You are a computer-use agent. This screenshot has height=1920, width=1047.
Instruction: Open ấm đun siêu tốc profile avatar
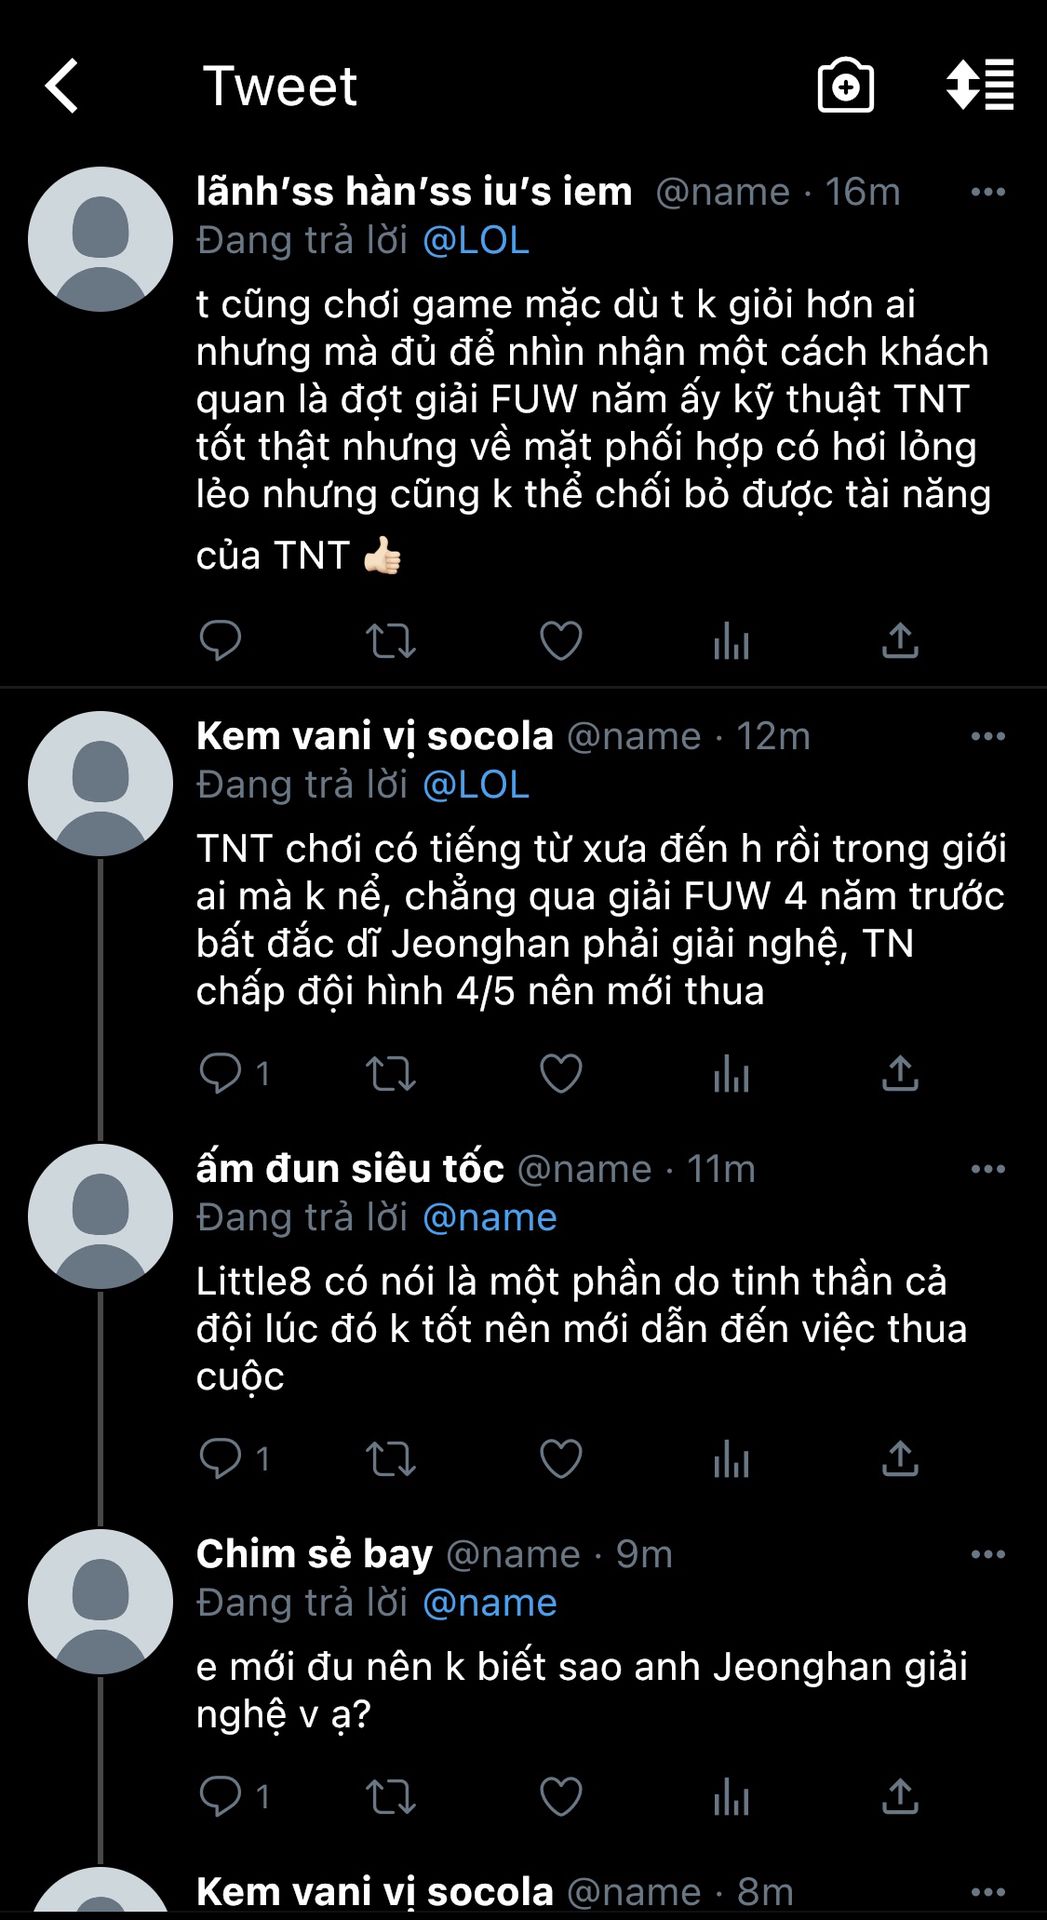[x=100, y=1217]
